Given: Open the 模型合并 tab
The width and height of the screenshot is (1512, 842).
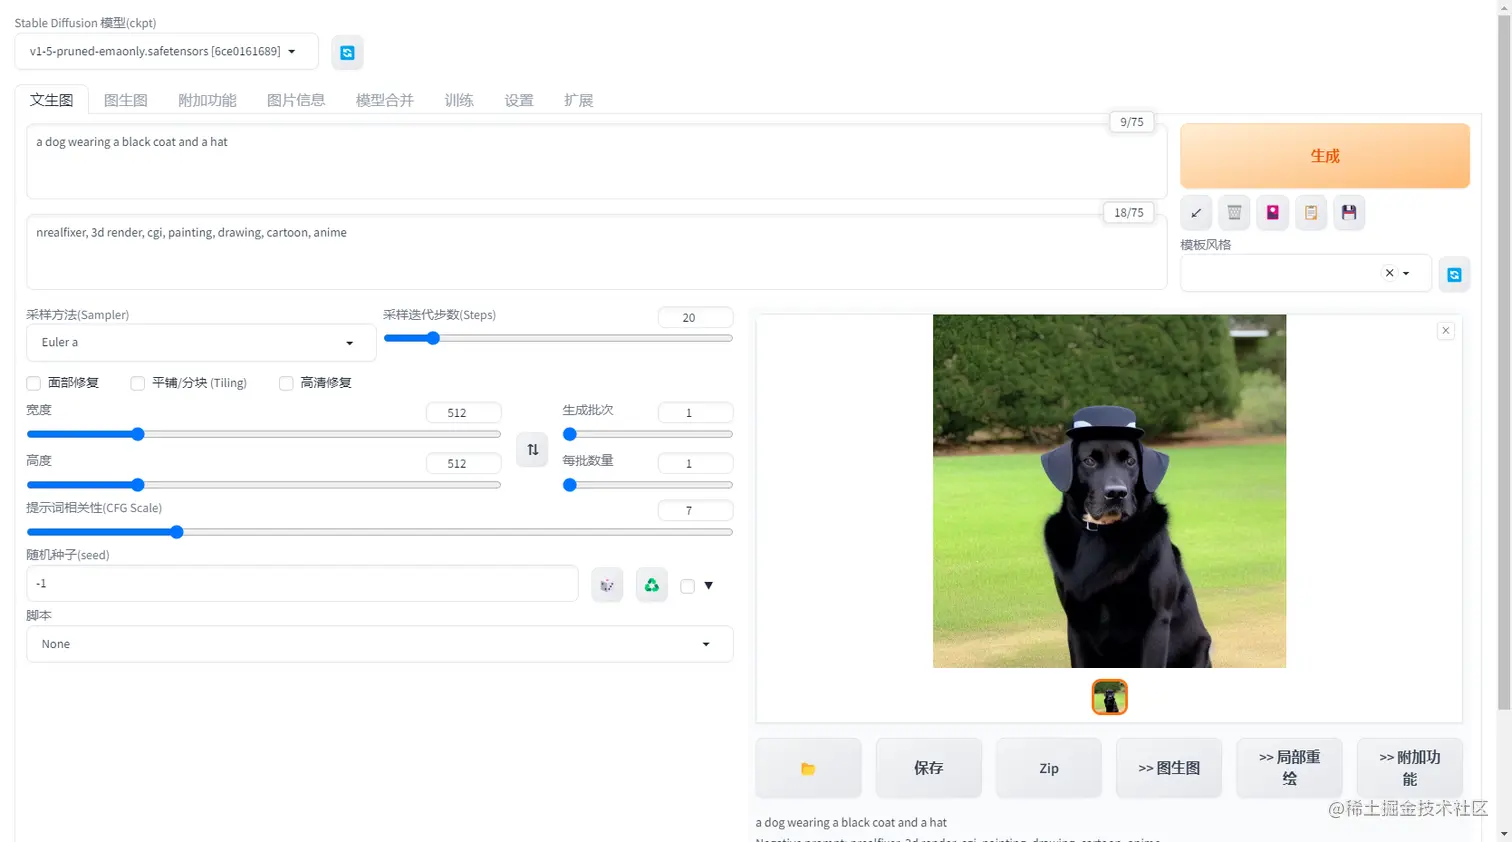Looking at the screenshot, I should pos(385,100).
